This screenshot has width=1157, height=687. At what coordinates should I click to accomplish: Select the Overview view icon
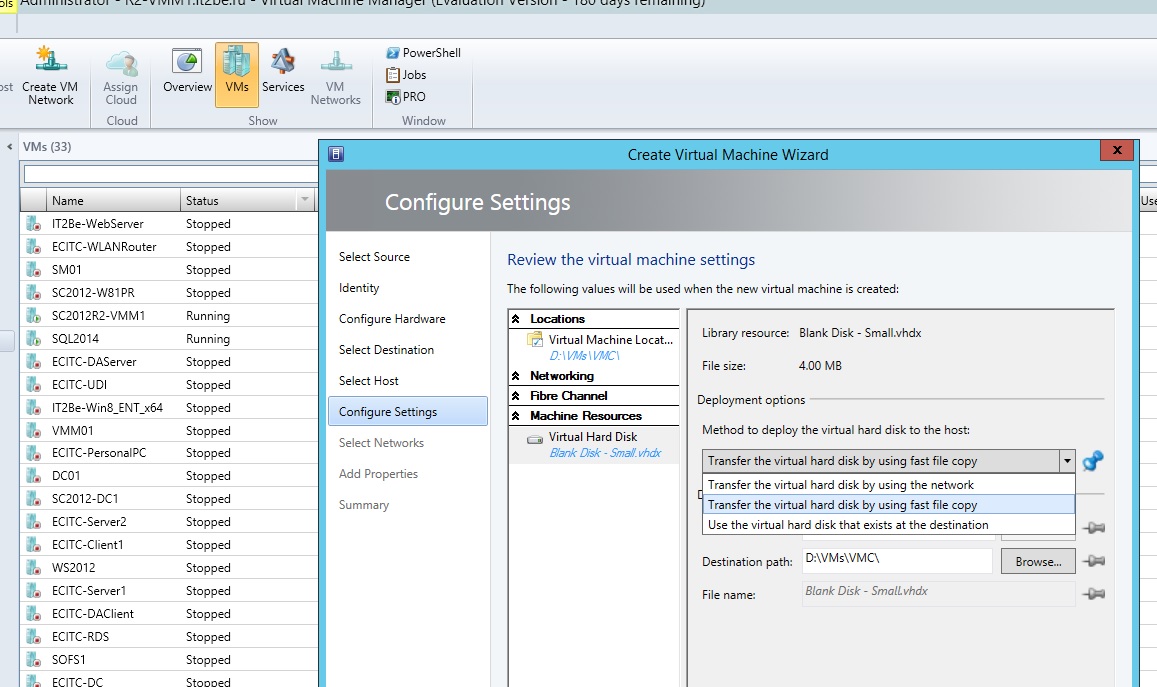coord(186,72)
